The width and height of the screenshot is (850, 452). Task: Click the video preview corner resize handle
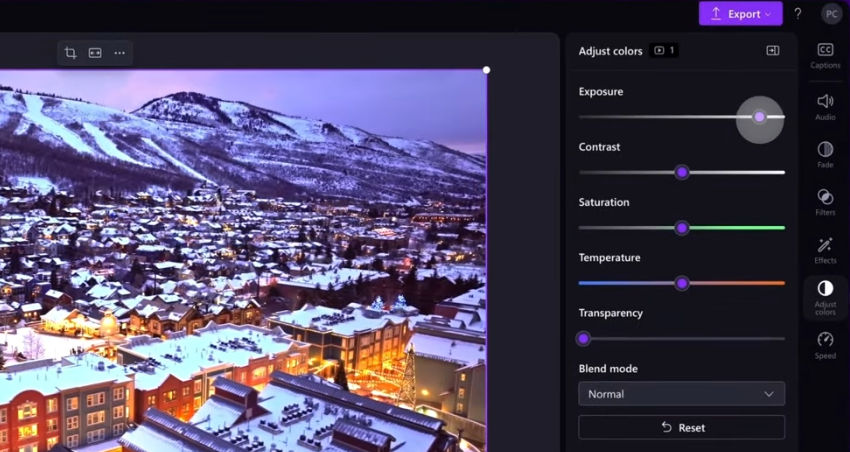(x=486, y=70)
